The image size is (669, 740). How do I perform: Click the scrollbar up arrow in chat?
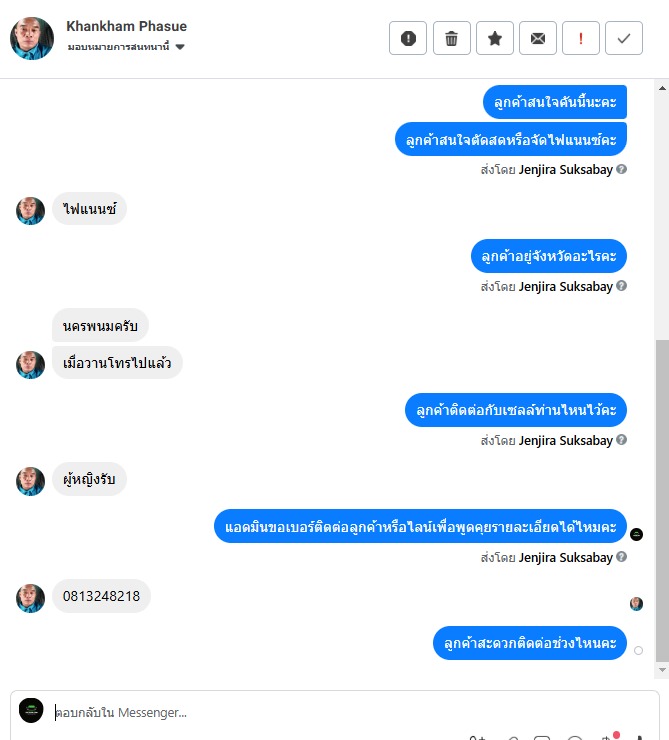coord(662,88)
